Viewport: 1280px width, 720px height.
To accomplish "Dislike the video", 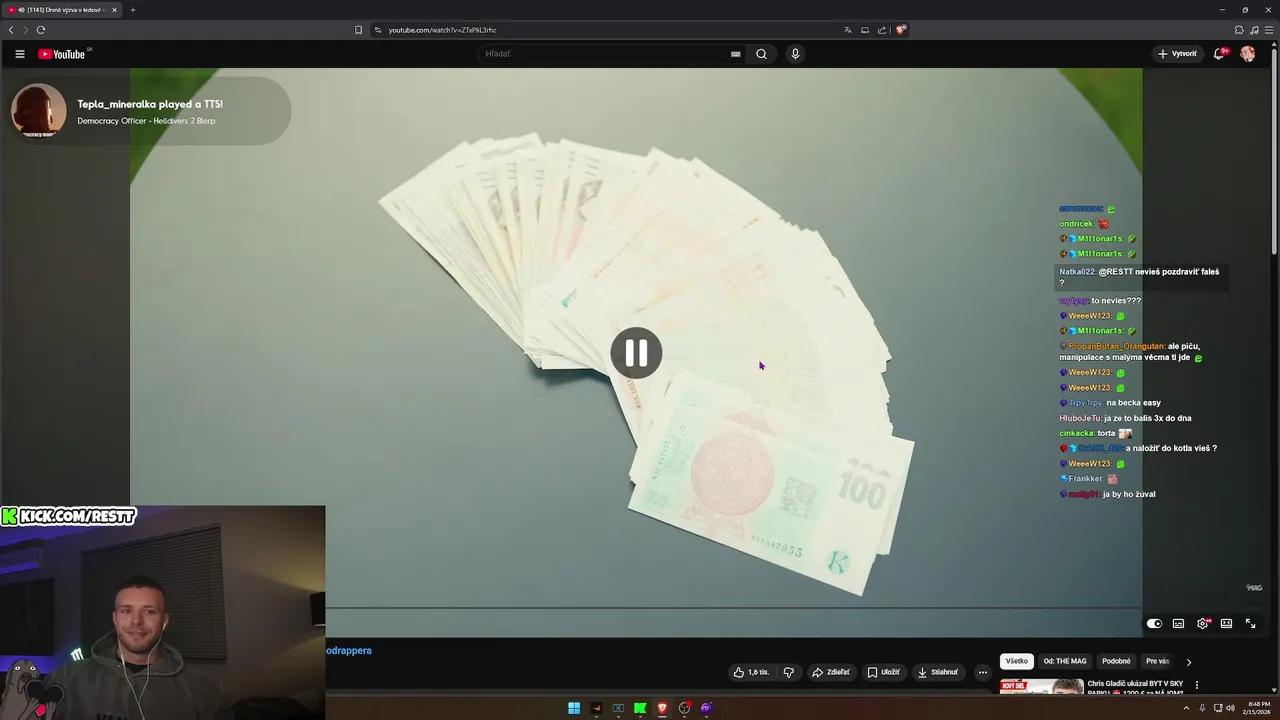I will pyautogui.click(x=788, y=672).
